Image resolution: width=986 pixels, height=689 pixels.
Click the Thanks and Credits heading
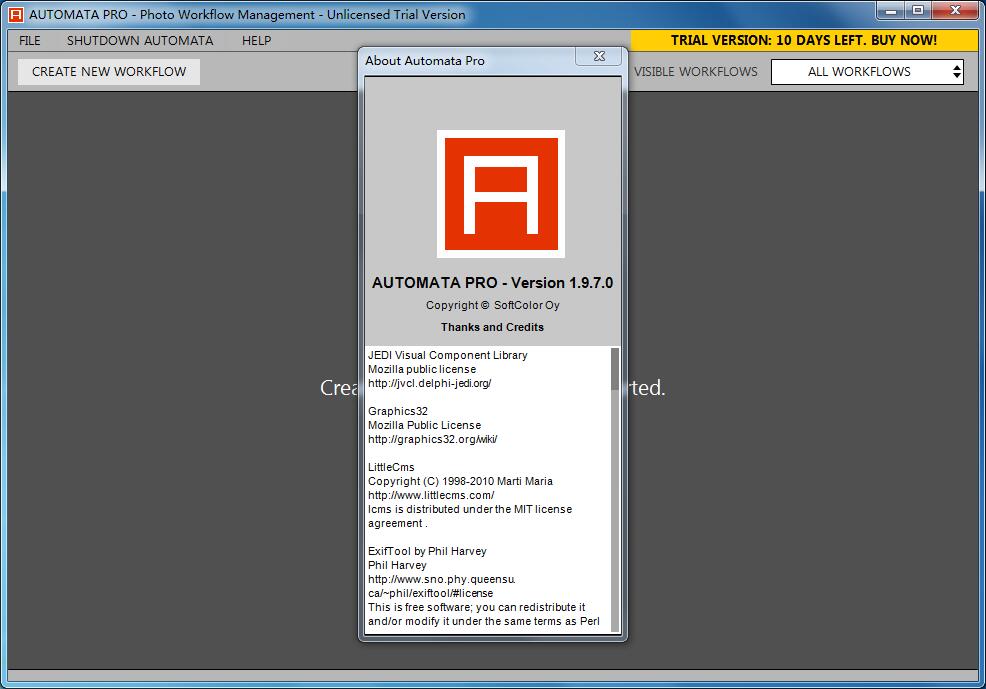pyautogui.click(x=492, y=327)
